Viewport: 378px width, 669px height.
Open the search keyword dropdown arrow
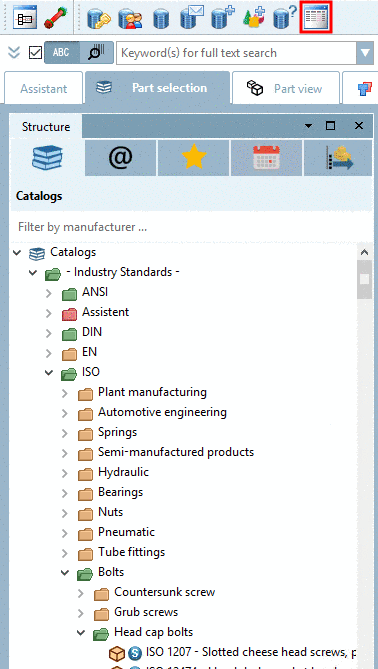tap(365, 53)
